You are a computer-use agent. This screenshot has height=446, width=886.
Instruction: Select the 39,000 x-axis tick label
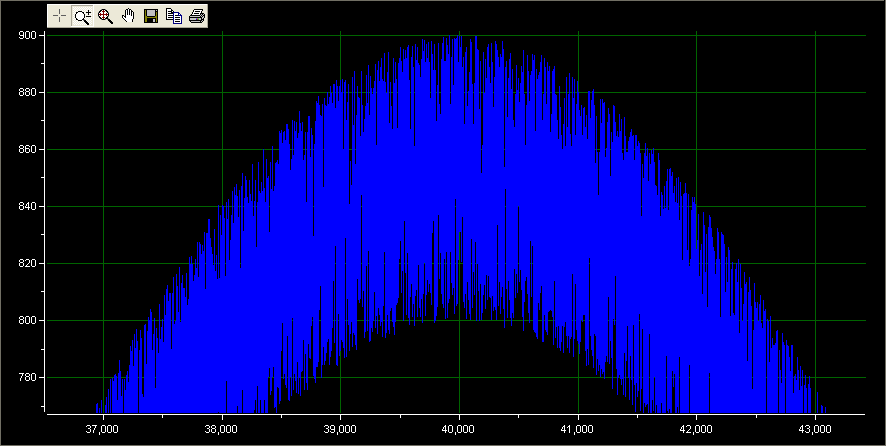[340, 429]
